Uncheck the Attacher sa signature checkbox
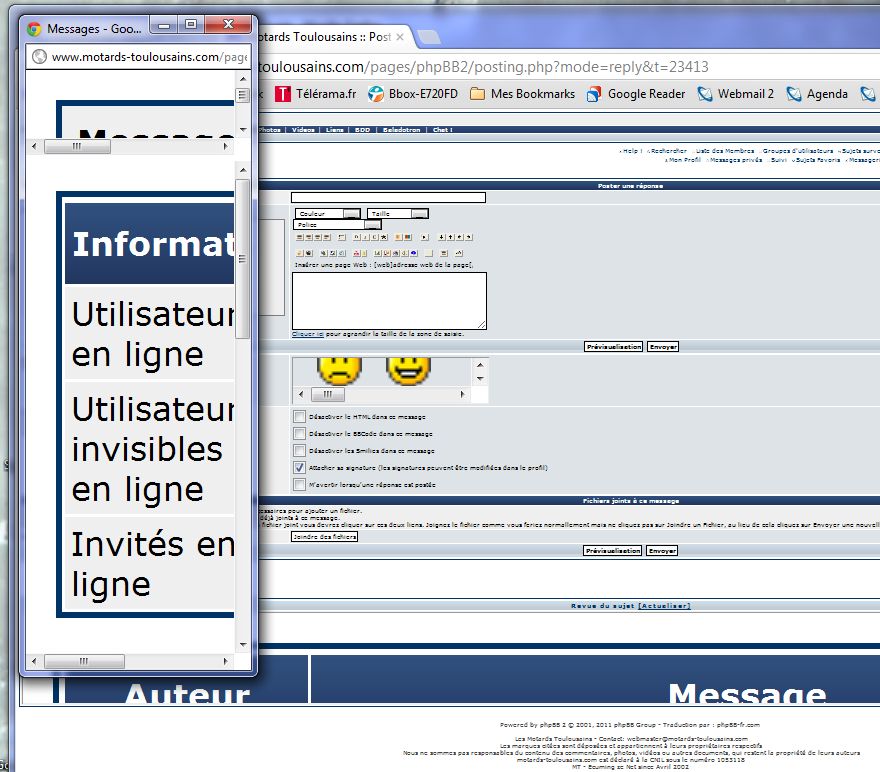This screenshot has width=880, height=772. (299, 467)
